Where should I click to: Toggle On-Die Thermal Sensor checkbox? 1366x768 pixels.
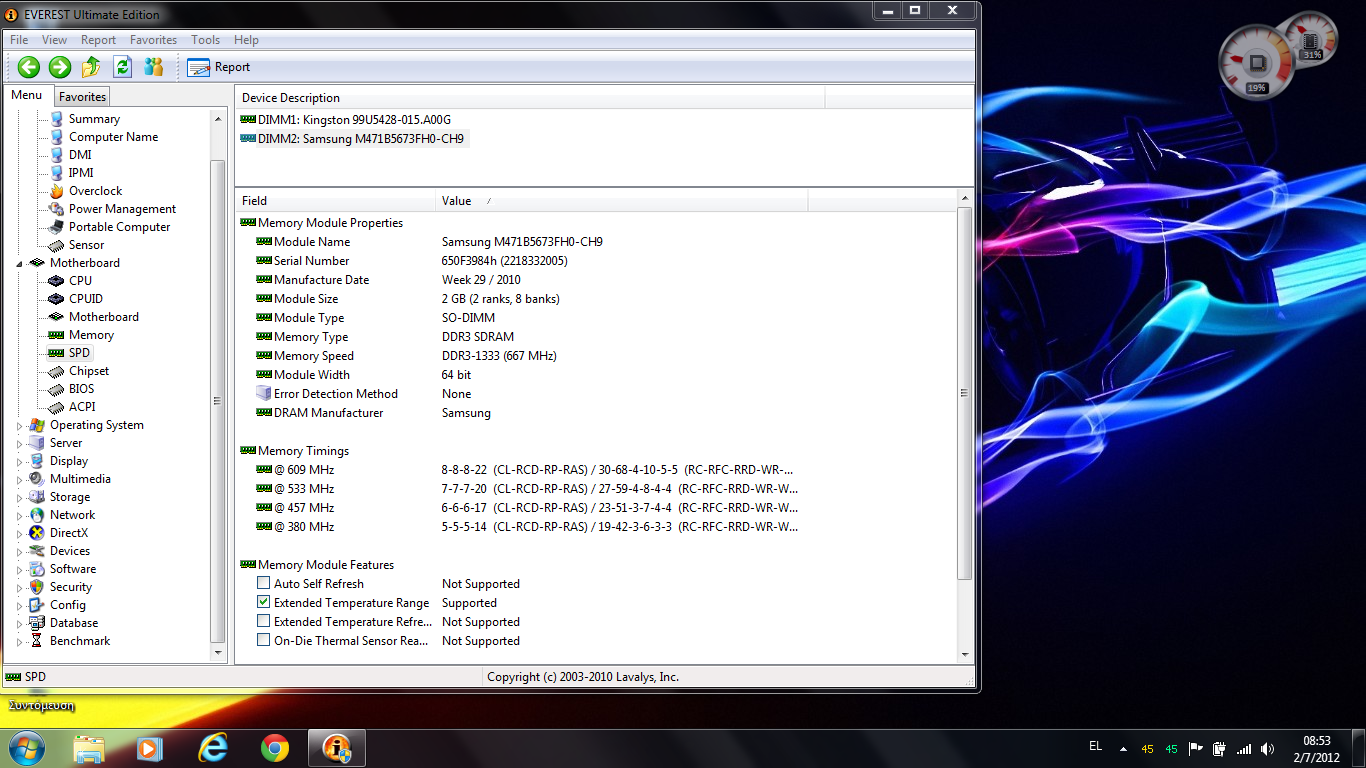[x=264, y=641]
